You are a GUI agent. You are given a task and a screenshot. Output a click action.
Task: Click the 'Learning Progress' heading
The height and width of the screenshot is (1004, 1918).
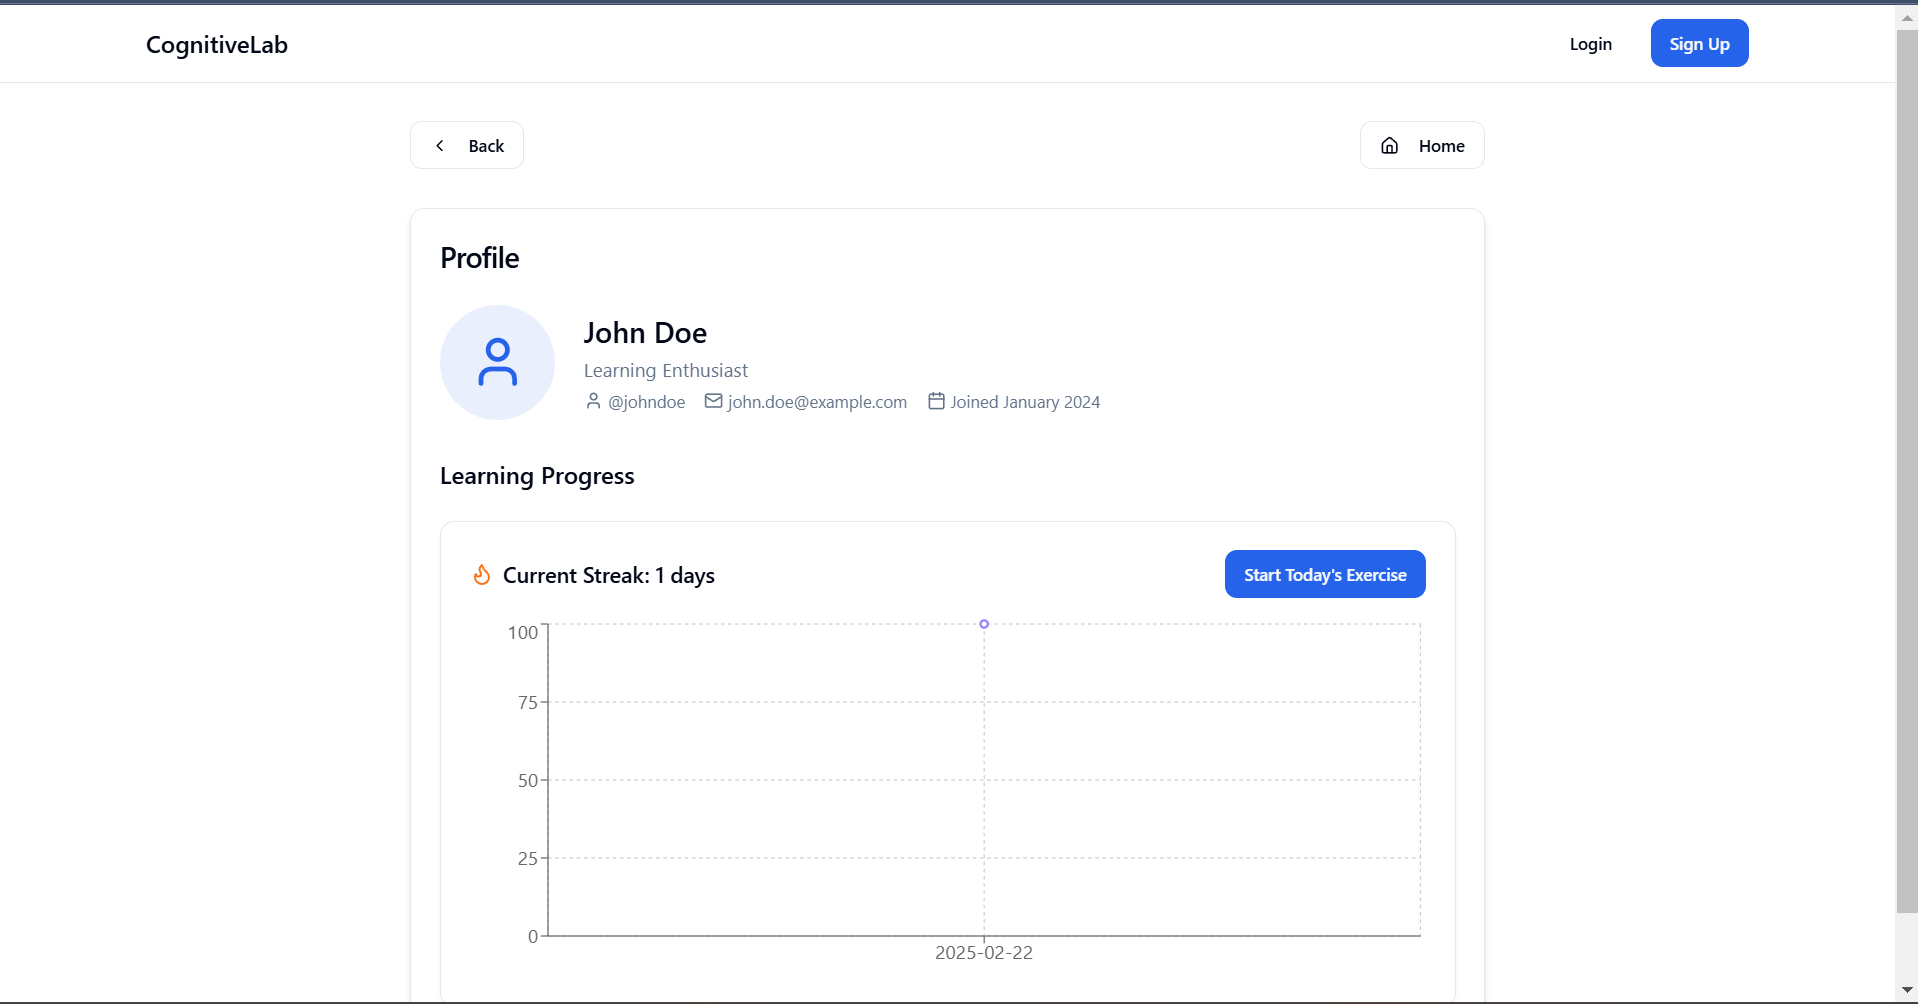[537, 476]
